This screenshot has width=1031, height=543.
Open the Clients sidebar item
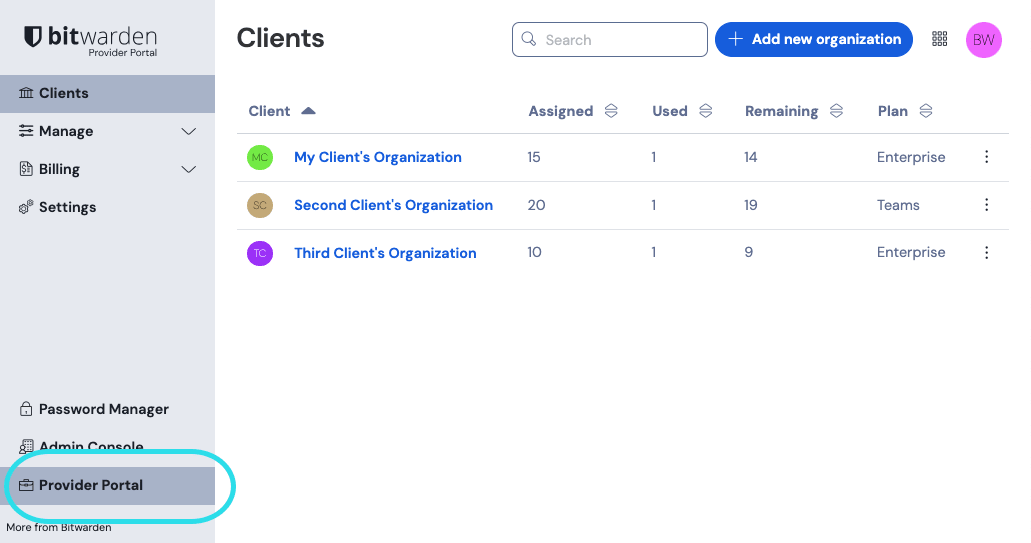point(107,93)
